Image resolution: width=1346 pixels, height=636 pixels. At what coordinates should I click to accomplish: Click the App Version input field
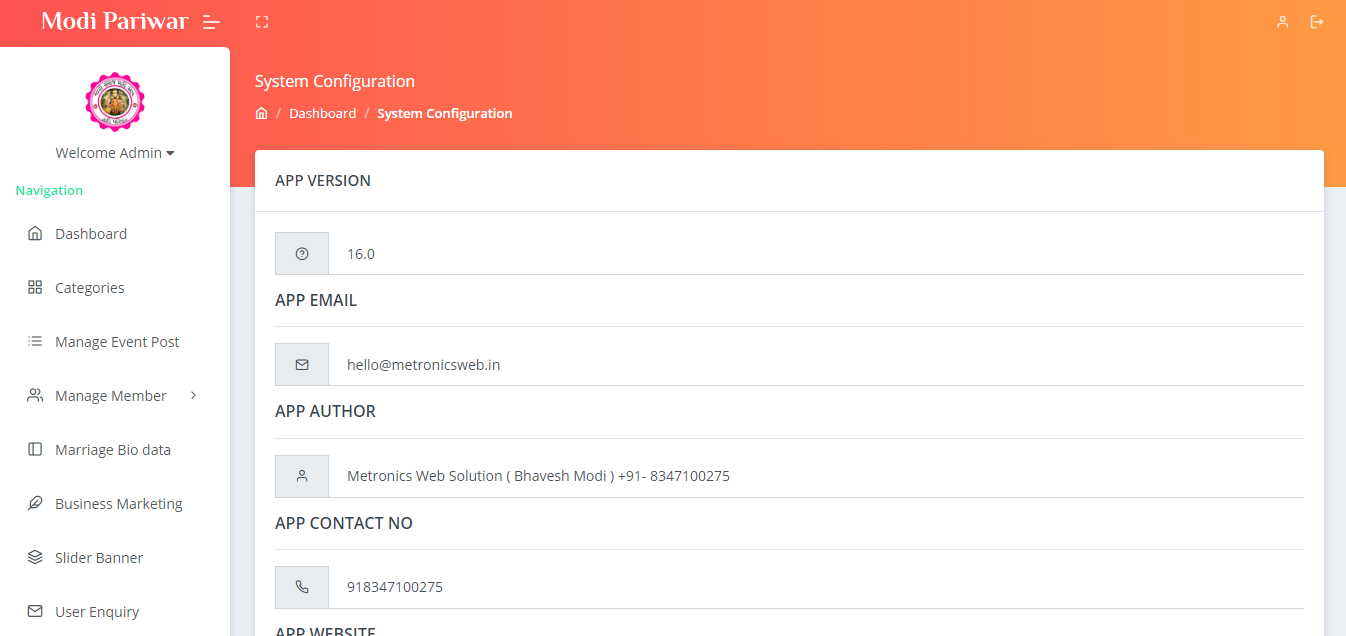coord(815,254)
